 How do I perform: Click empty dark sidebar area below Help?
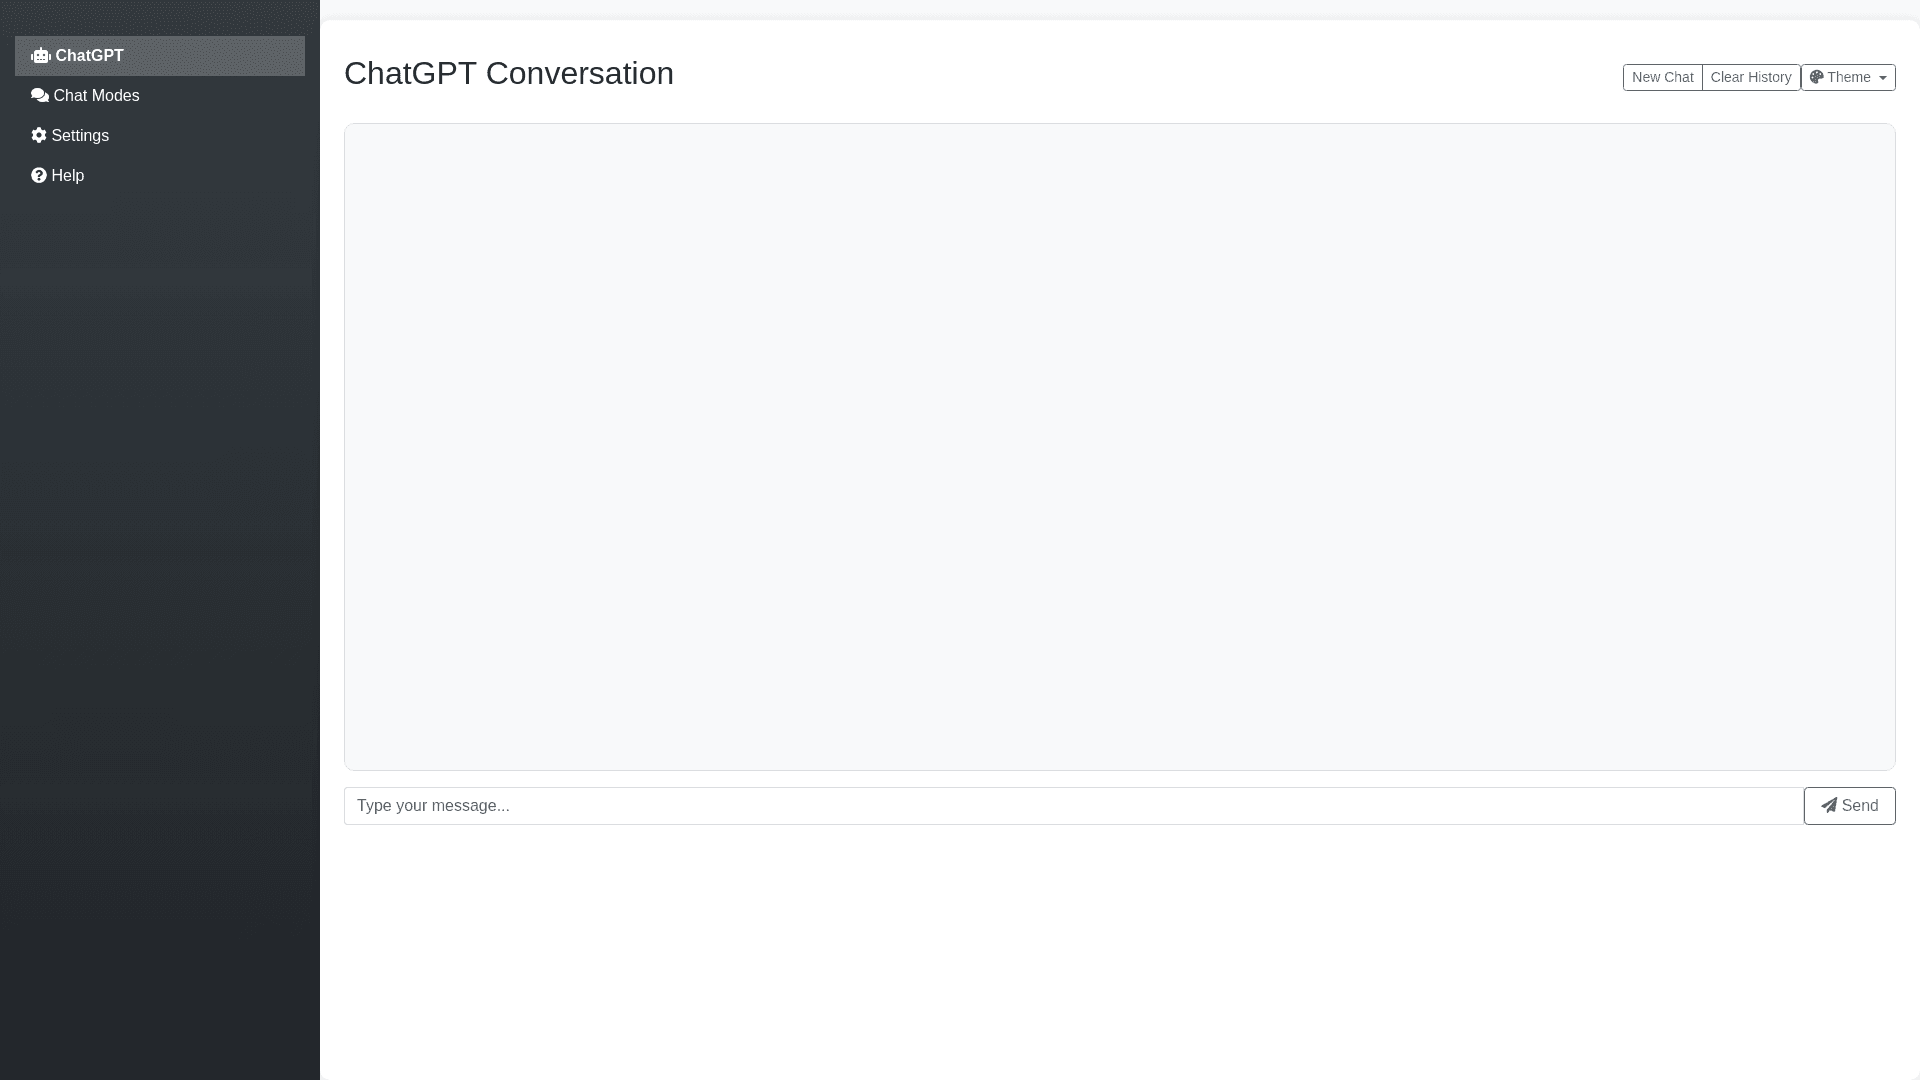click(160, 600)
